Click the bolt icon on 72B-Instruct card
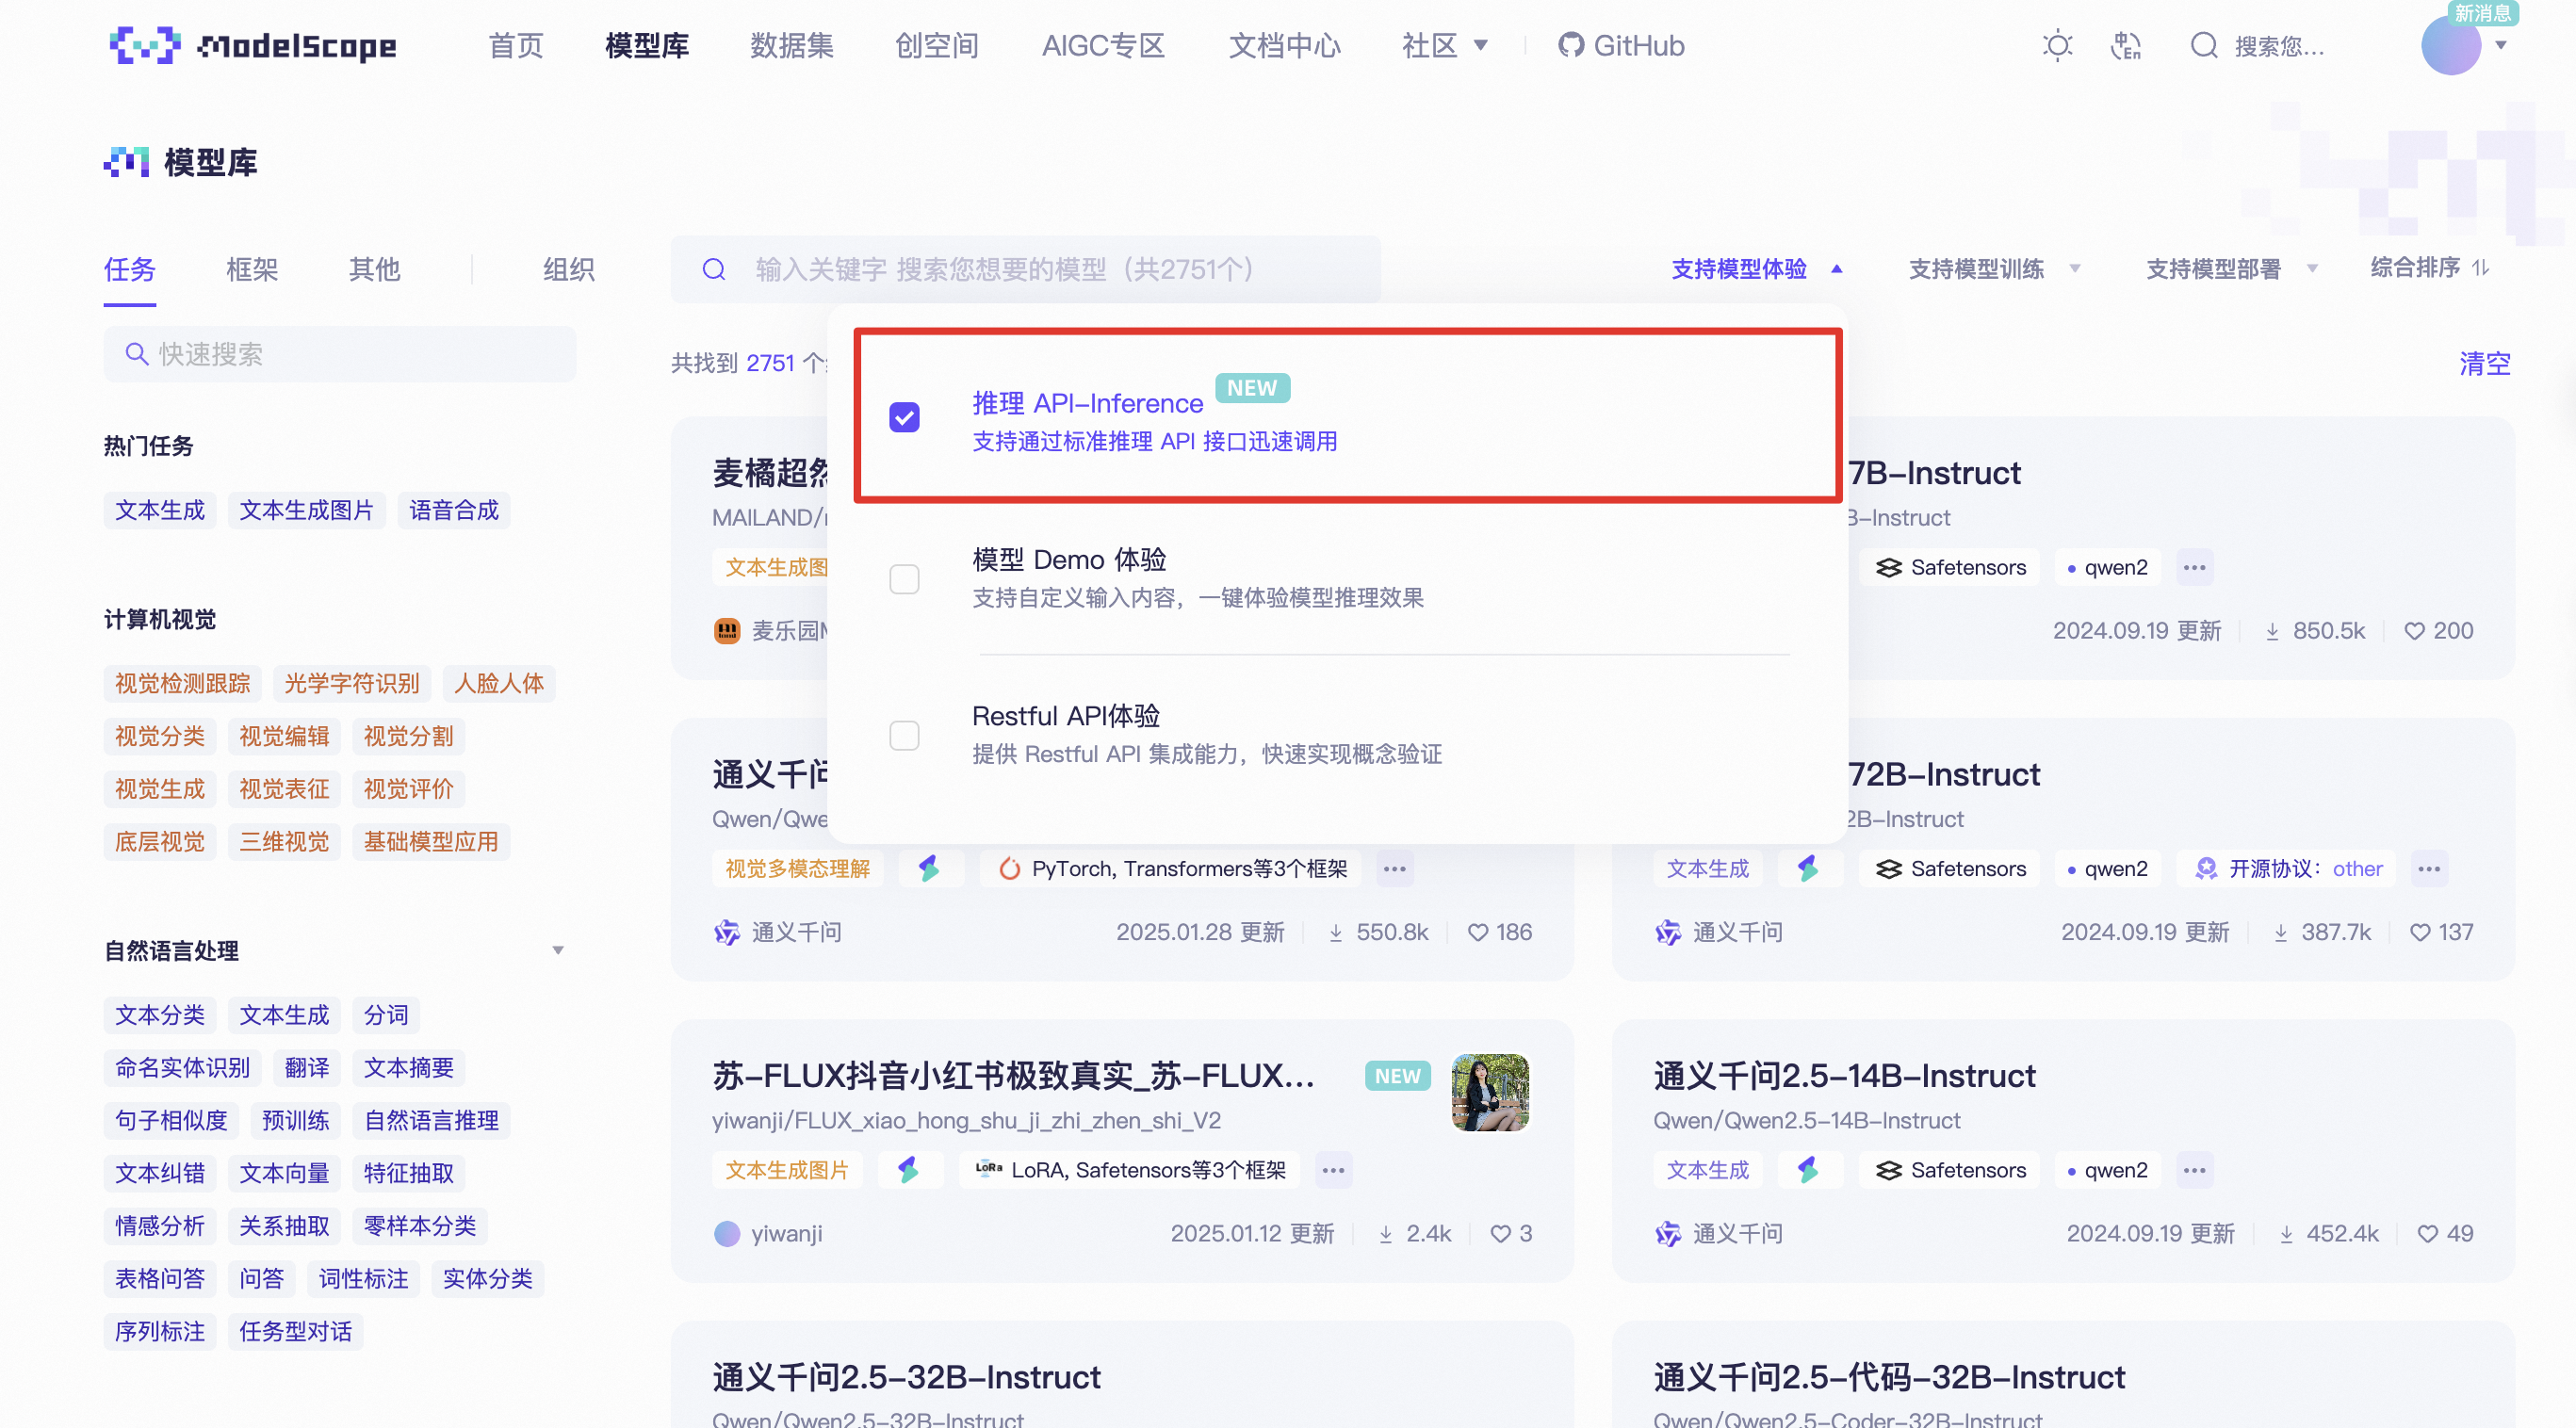2576x1428 pixels. pyautogui.click(x=1808, y=869)
